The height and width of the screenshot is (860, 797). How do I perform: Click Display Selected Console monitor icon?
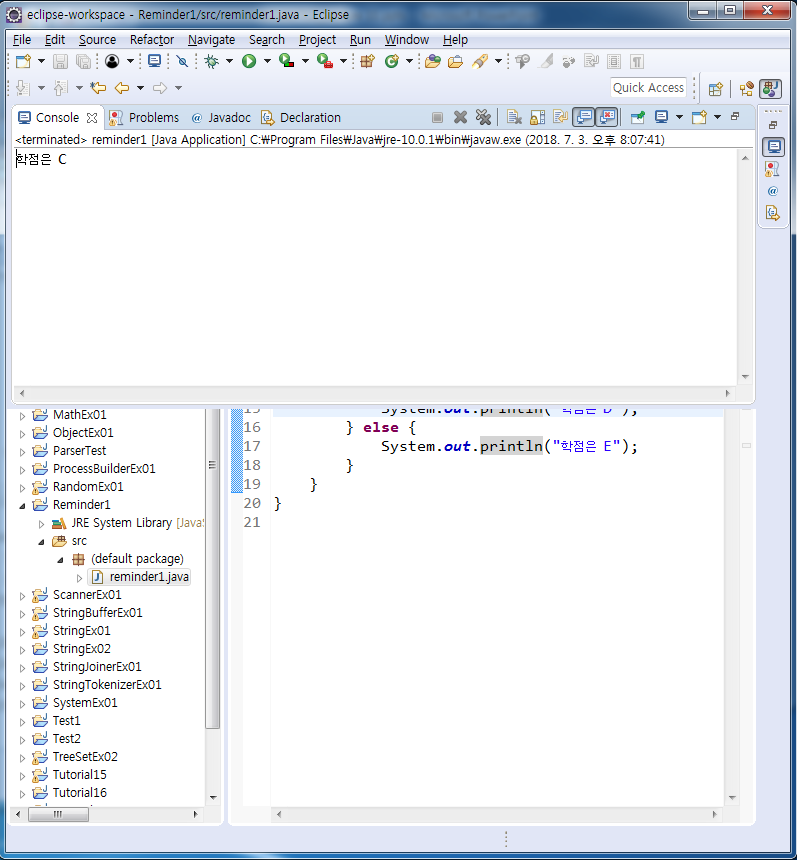662,117
